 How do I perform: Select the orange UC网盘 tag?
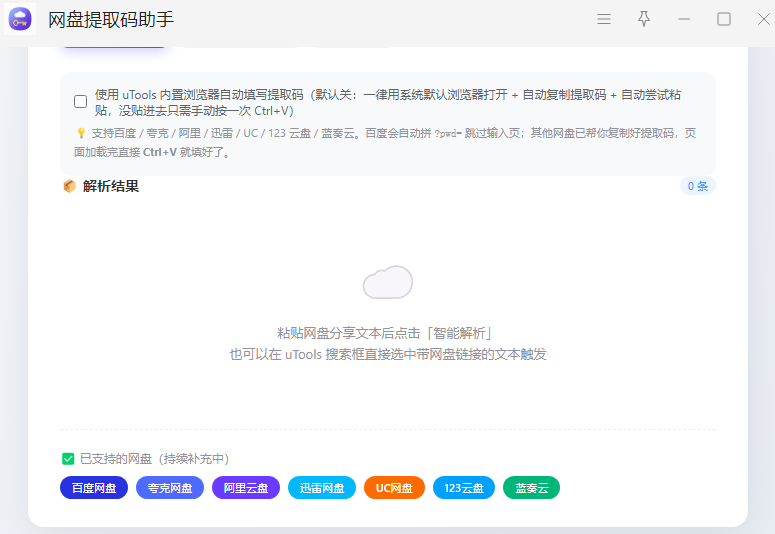point(394,488)
